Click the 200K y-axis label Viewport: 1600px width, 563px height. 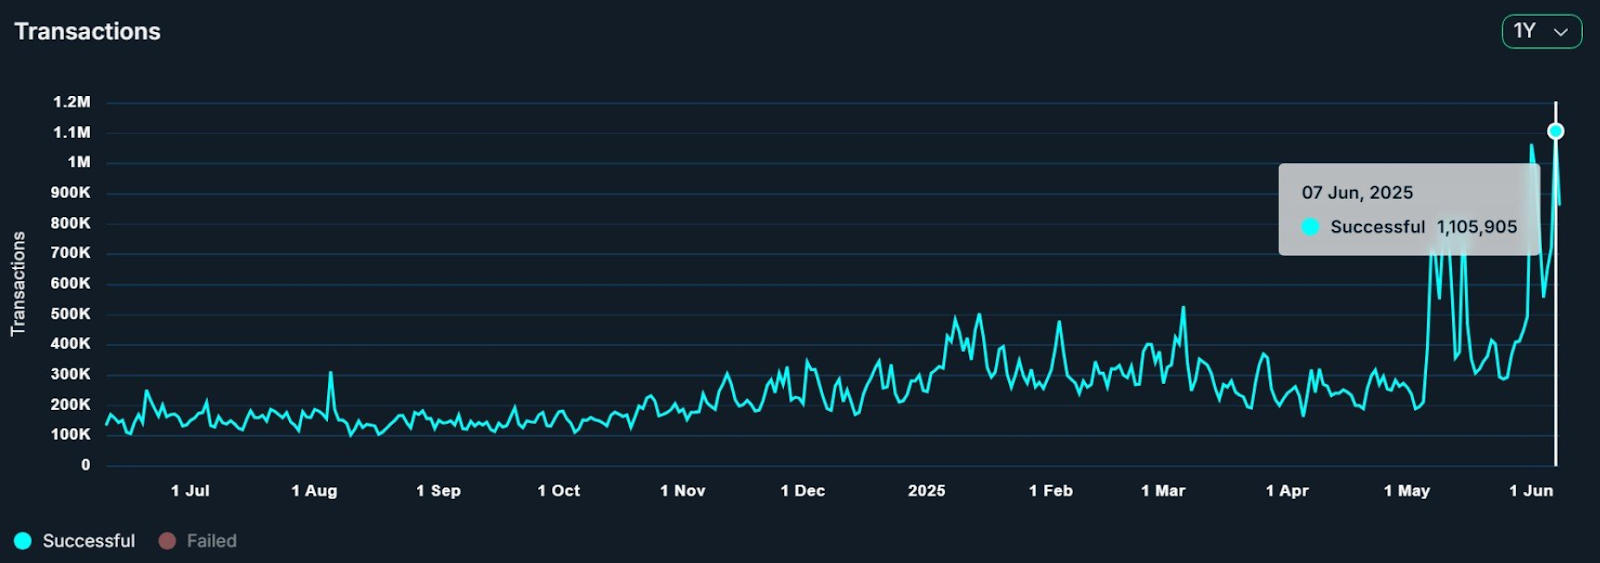70,405
